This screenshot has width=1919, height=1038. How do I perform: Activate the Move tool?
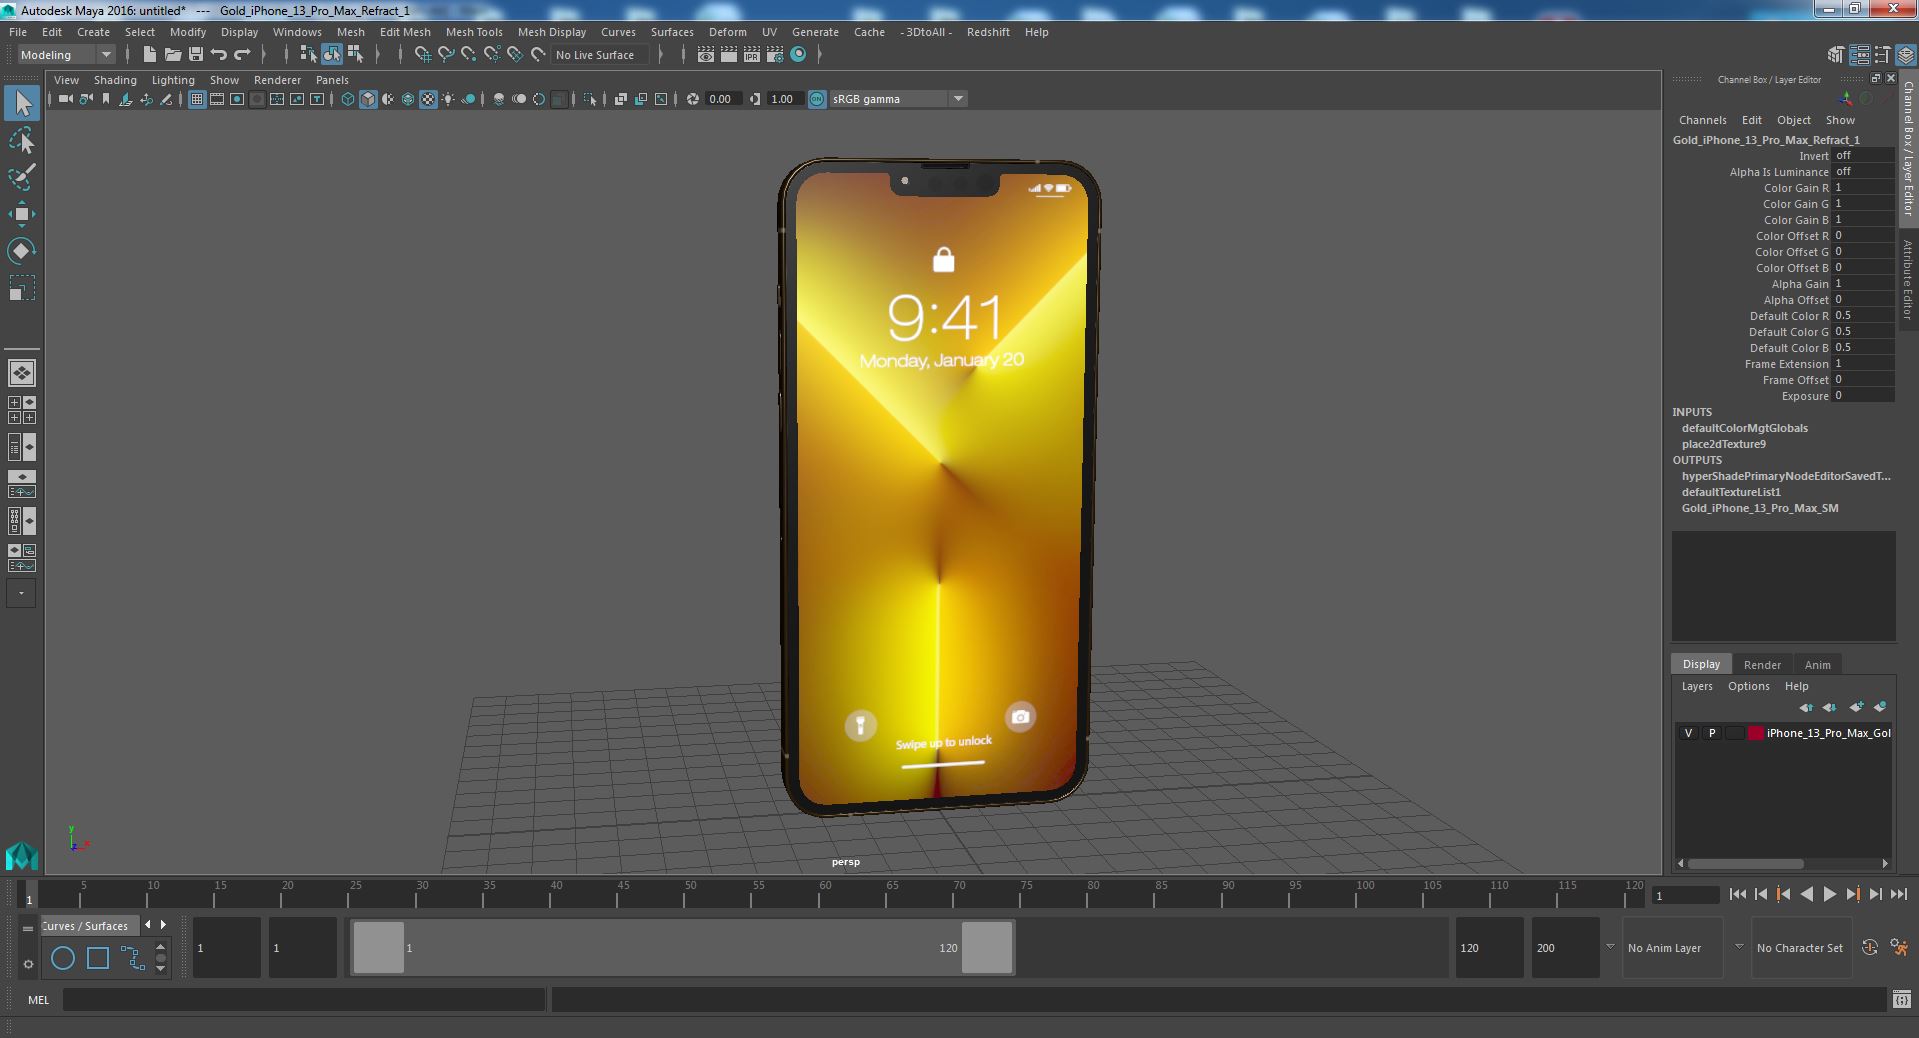point(22,214)
